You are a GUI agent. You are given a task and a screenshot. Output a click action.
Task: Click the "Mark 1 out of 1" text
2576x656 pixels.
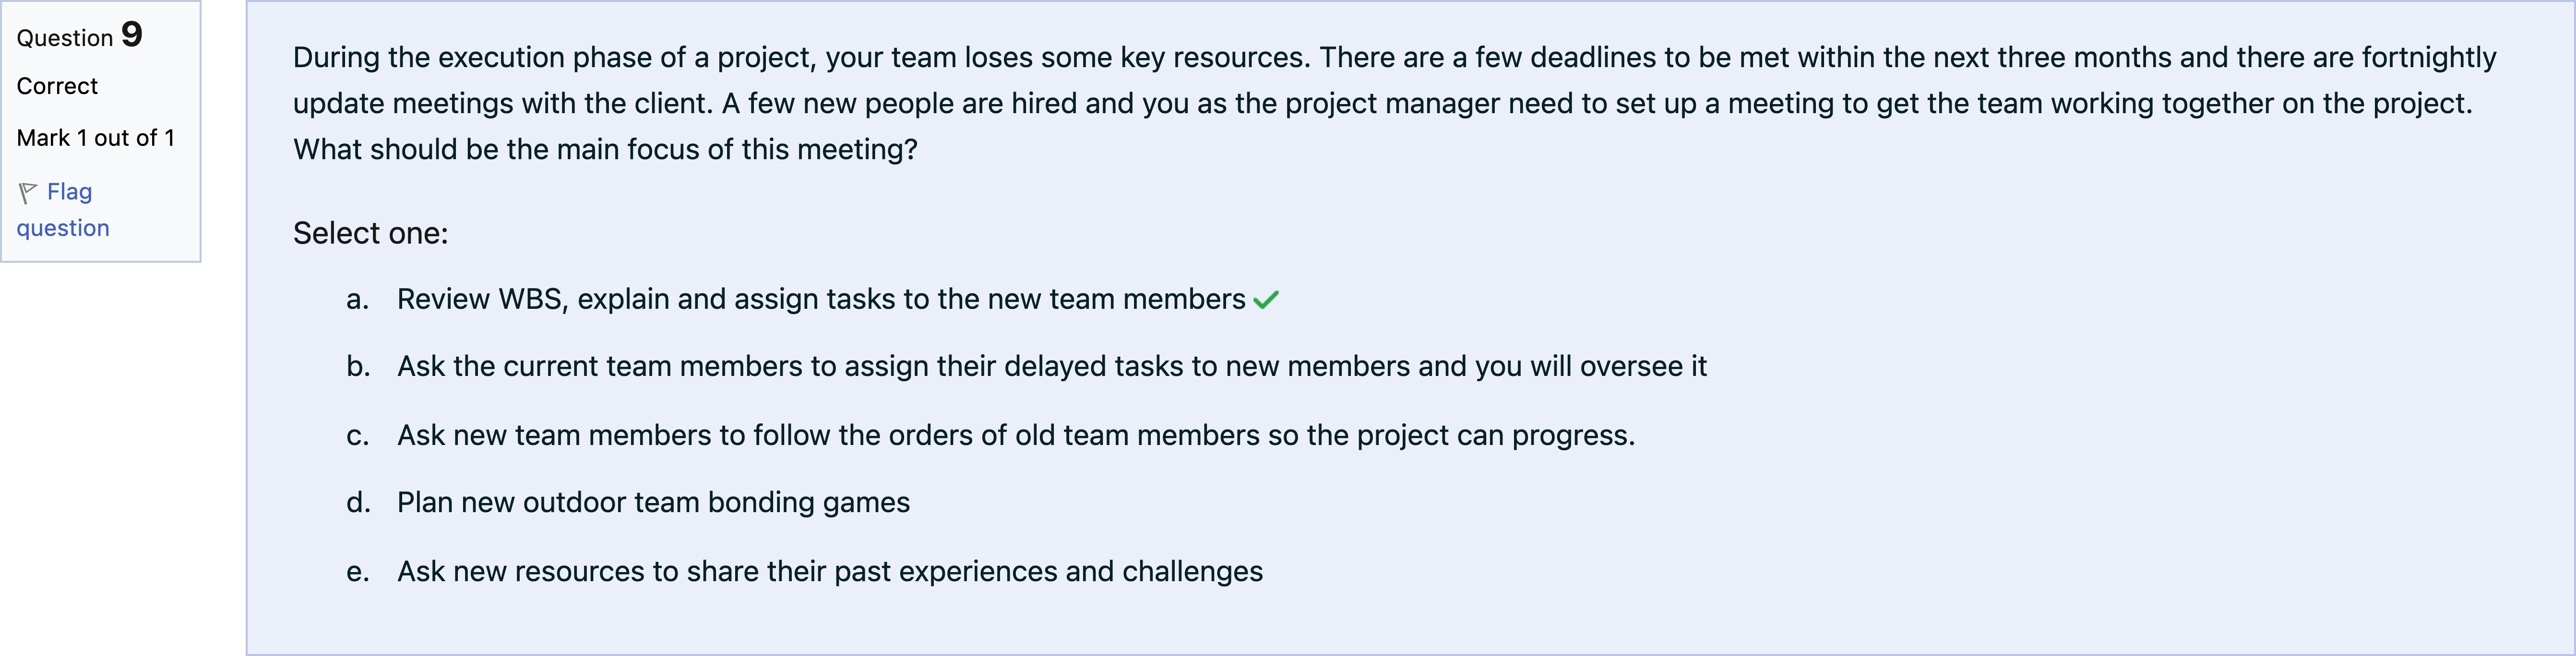[x=95, y=139]
